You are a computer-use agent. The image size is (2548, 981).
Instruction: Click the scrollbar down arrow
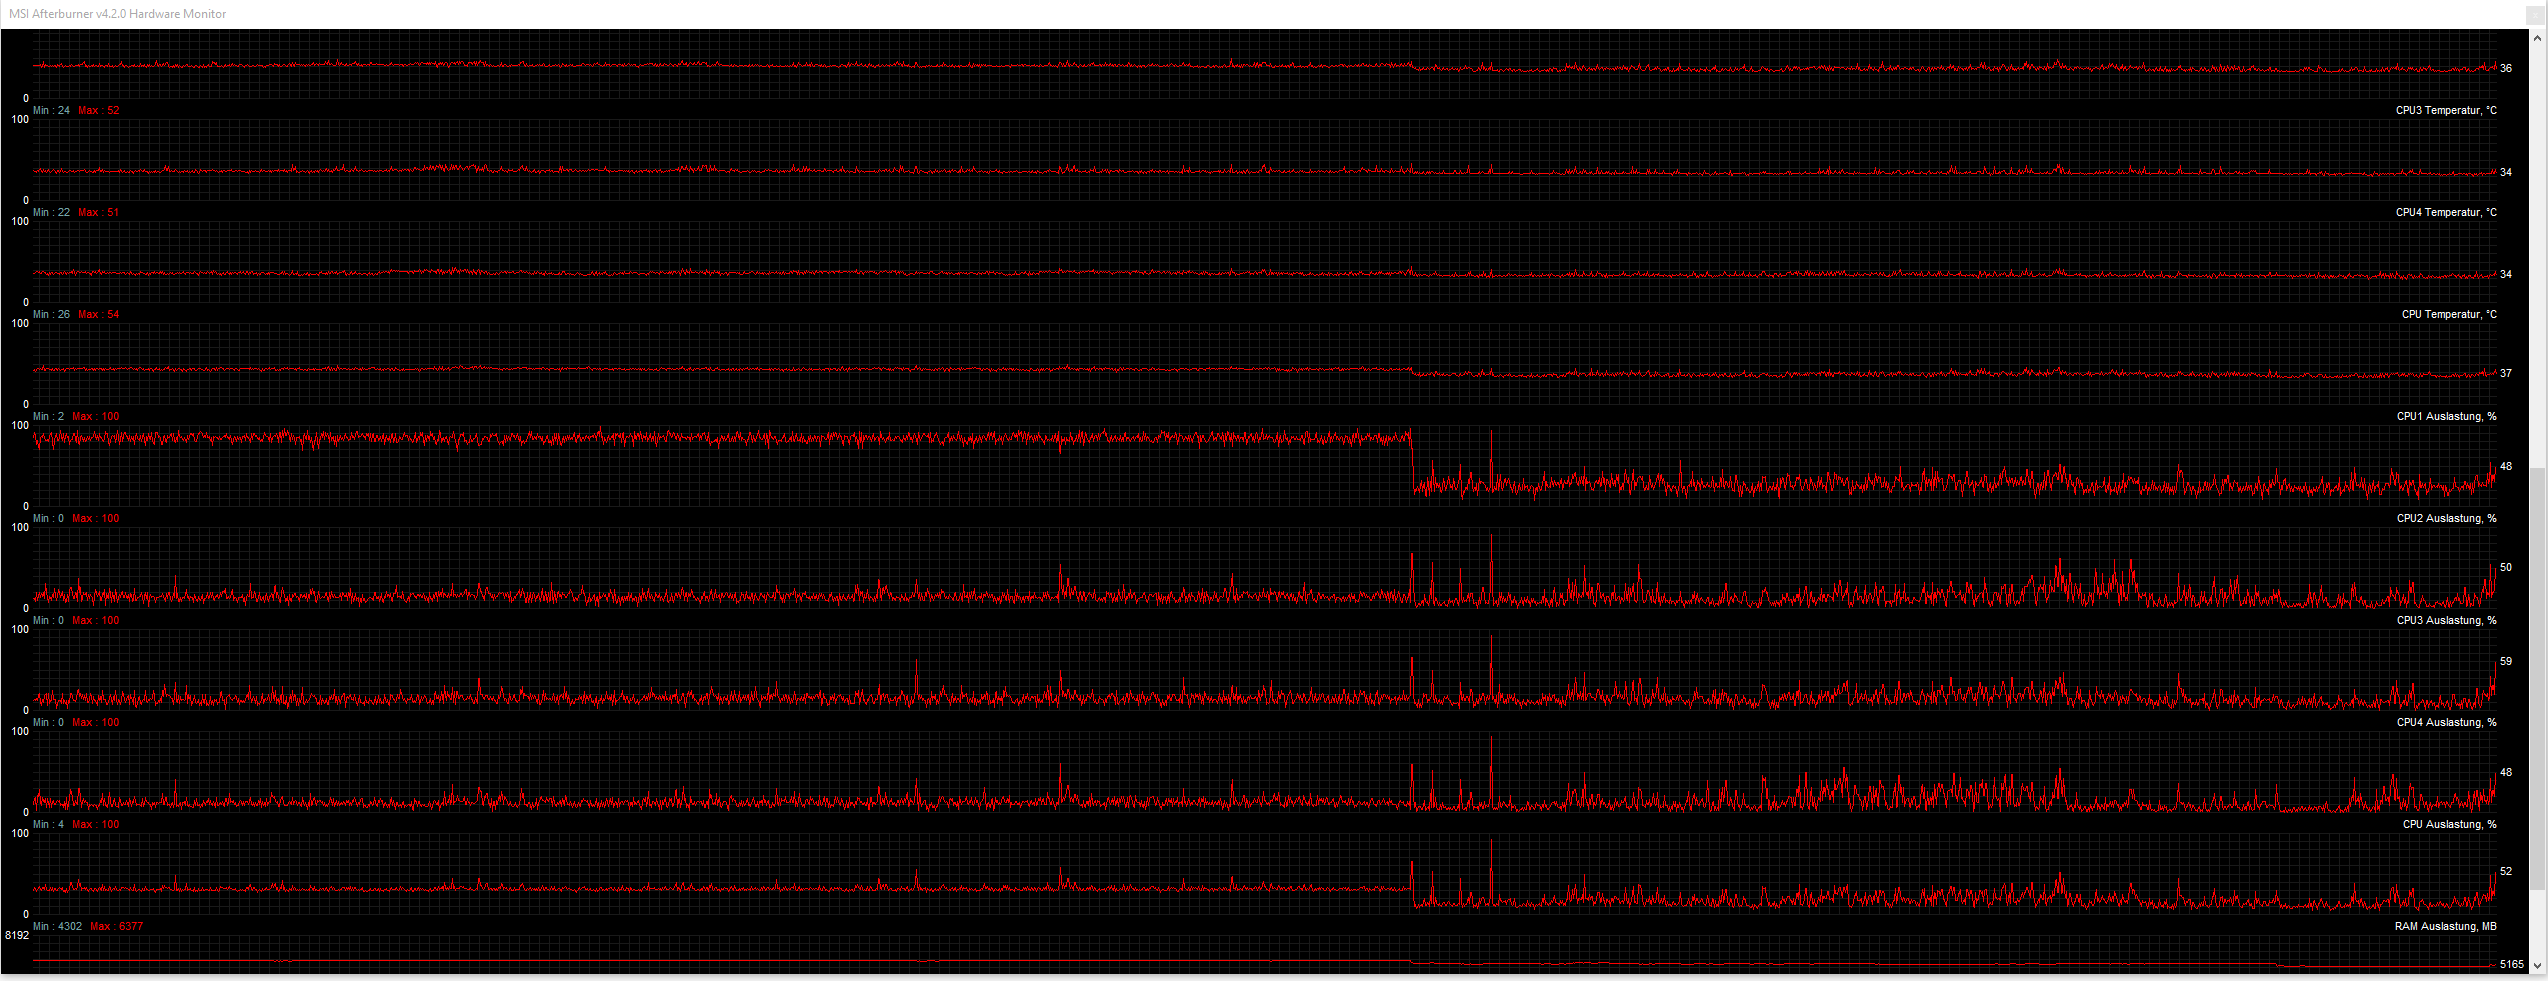[2537, 965]
